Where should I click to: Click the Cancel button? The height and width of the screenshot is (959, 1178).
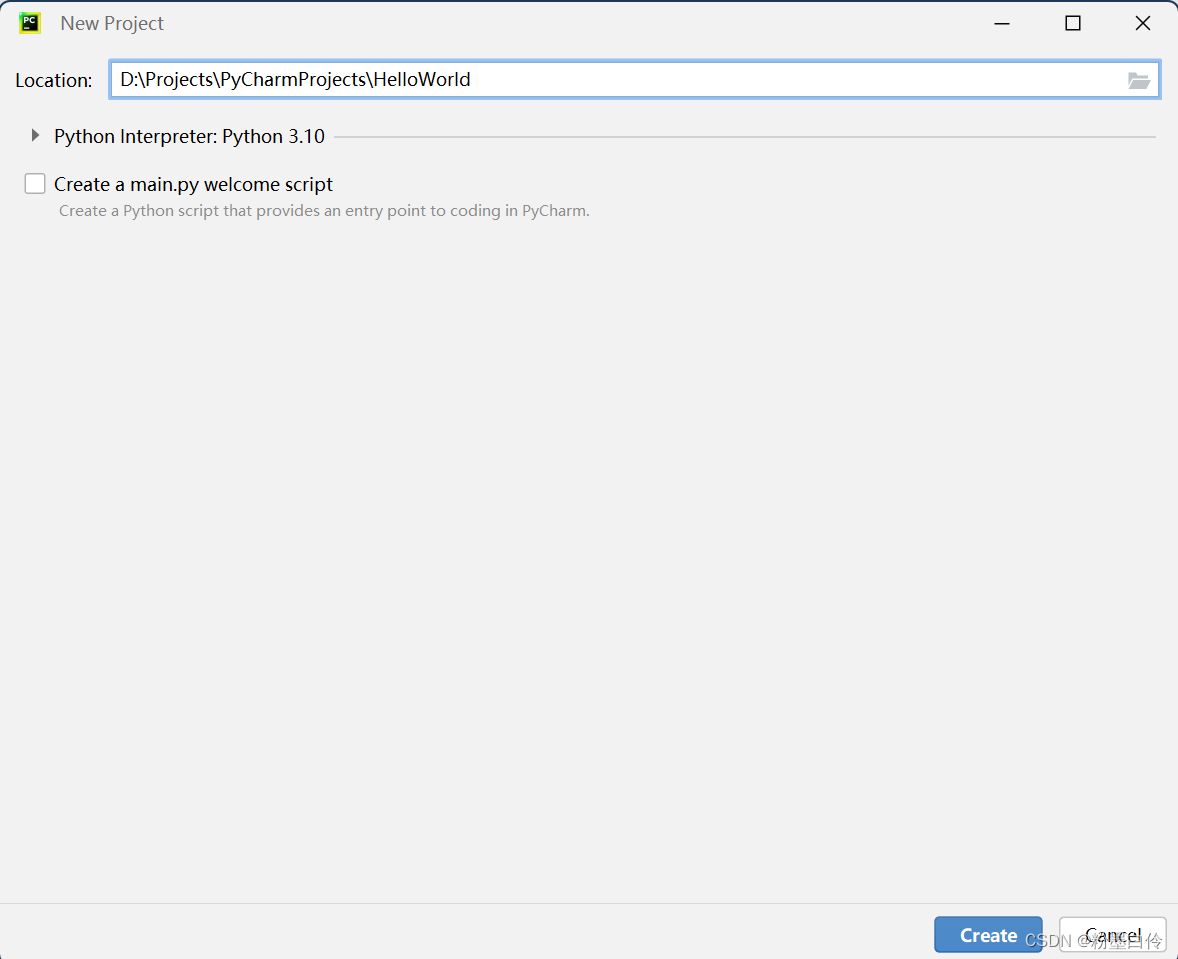[x=1113, y=935]
